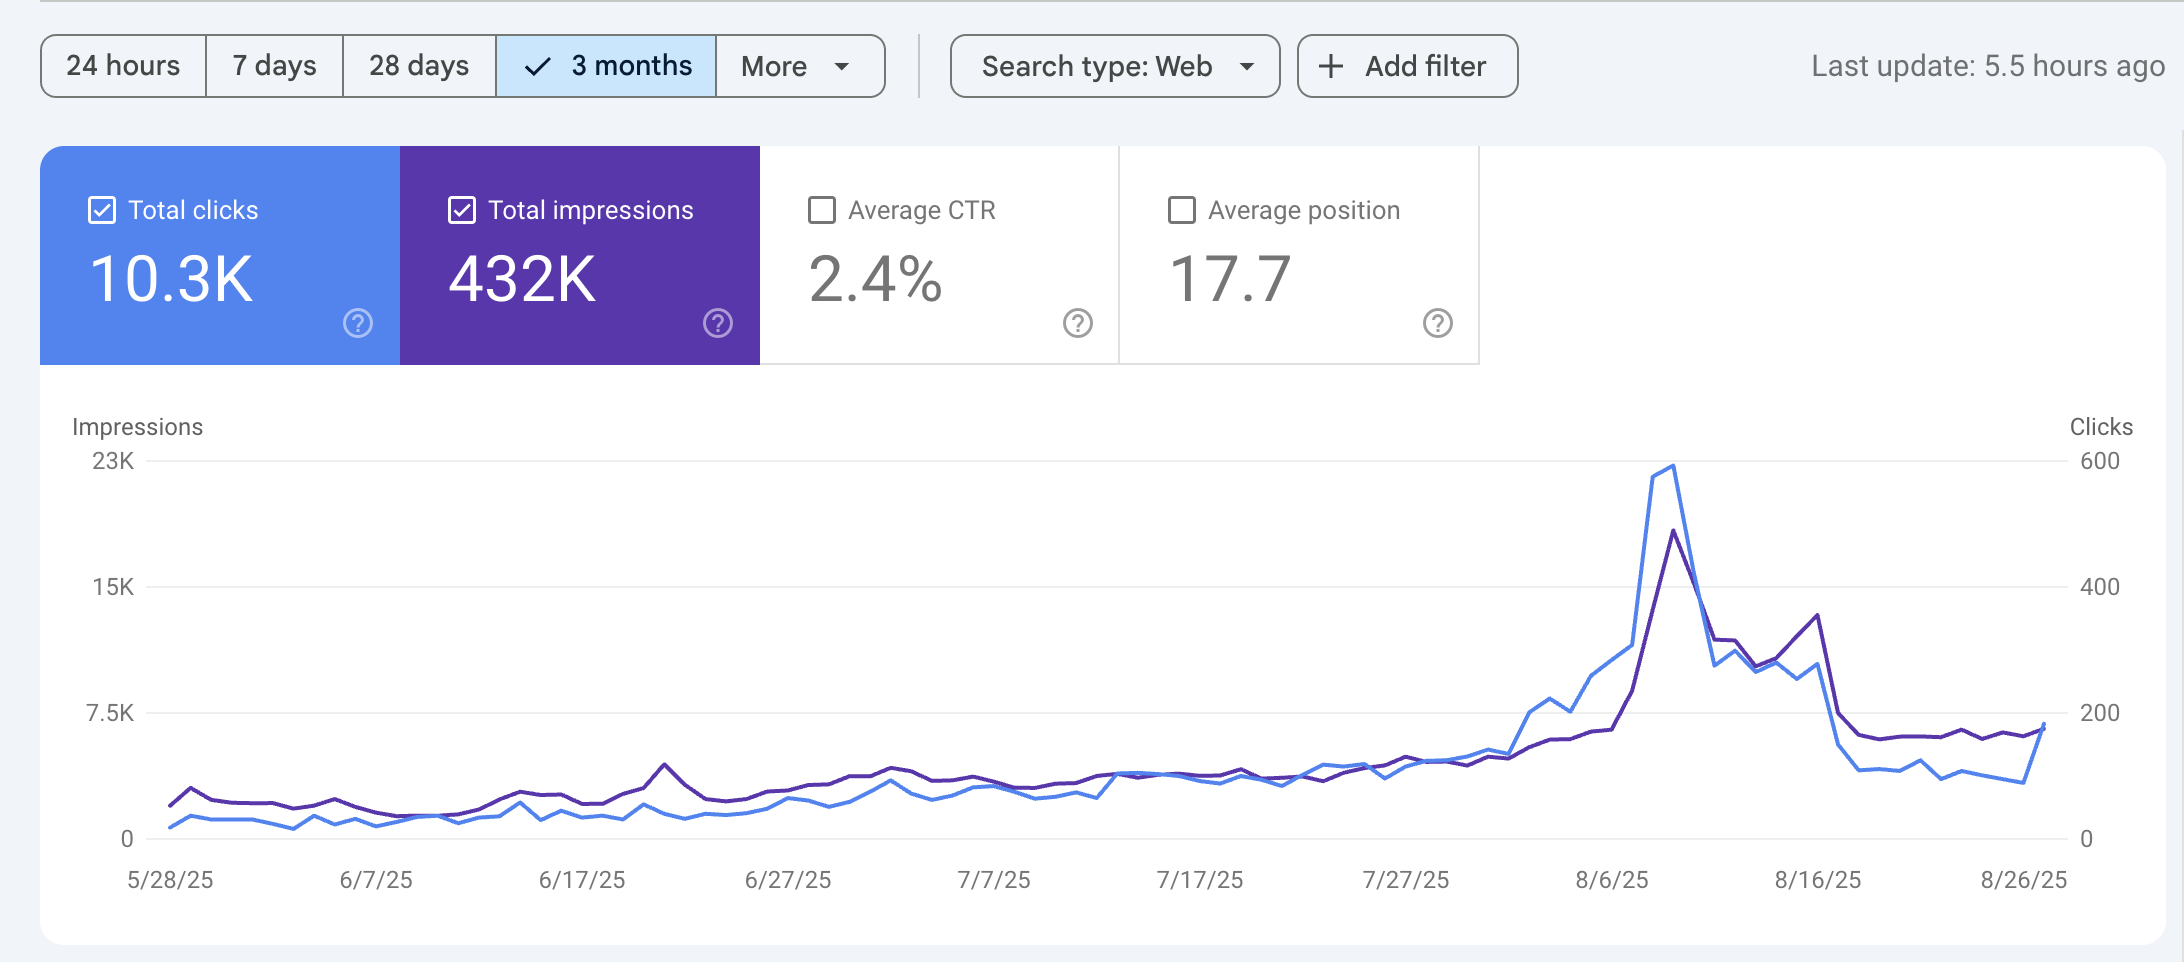Screen dimensions: 2184x962
Task: Click the Search type dropdown arrow
Action: (x=1247, y=67)
